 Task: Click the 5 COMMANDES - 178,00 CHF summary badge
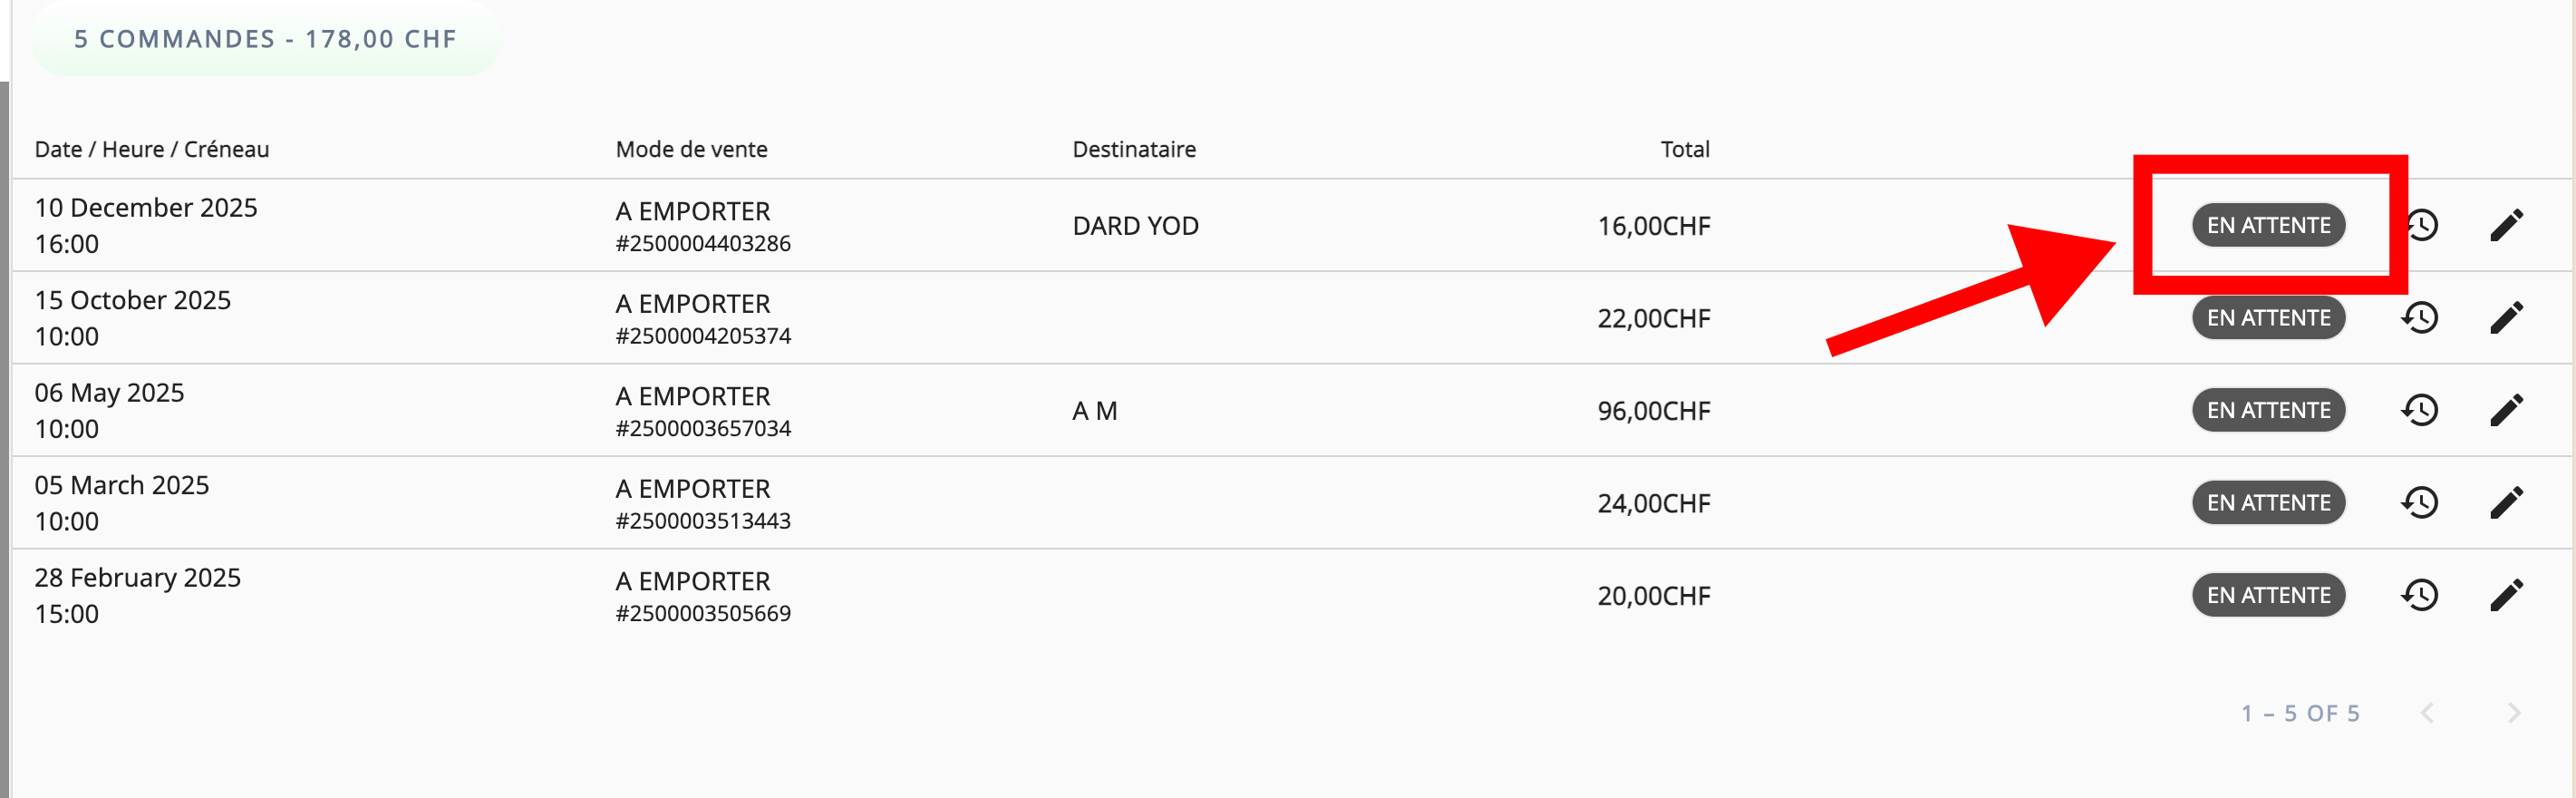(265, 39)
